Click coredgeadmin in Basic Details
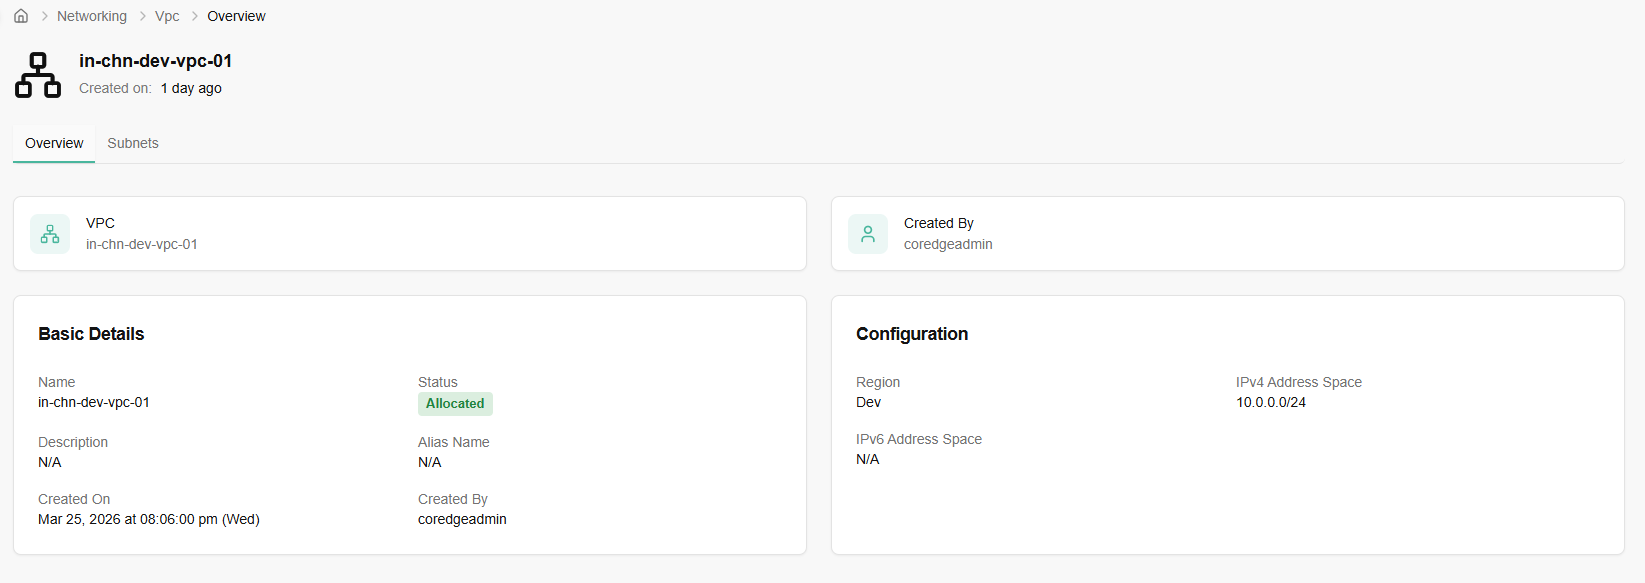 [462, 519]
